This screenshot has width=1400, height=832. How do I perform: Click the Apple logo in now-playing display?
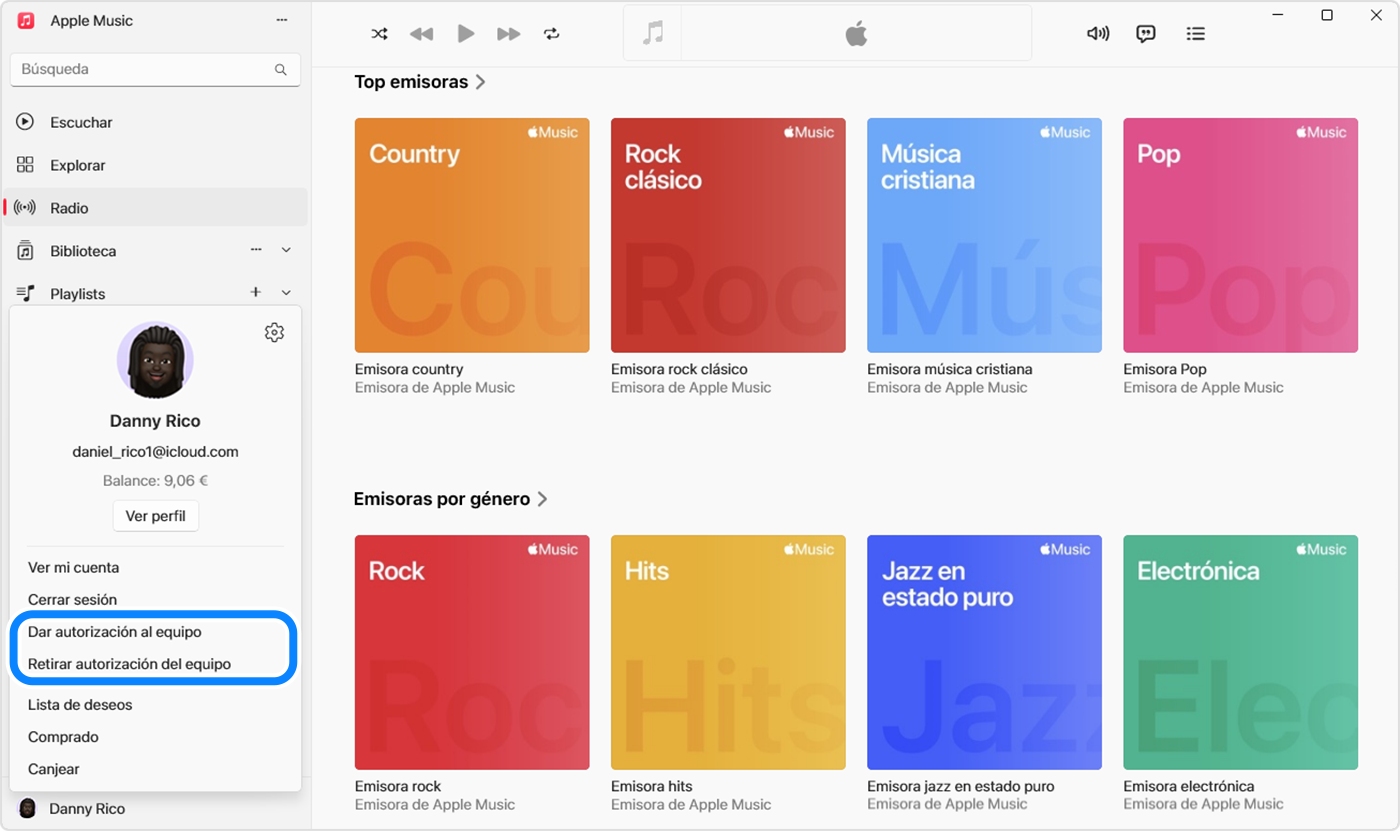click(856, 34)
